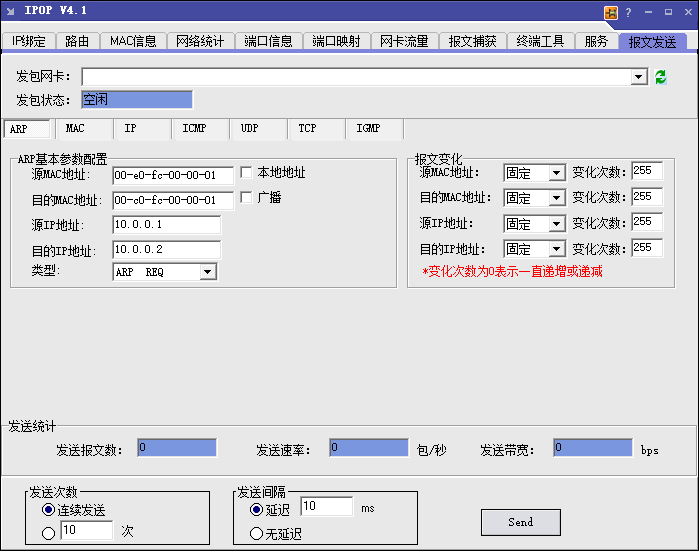The height and width of the screenshot is (551, 699).
Task: Click 源MAC地址 变化次数 field
Action: tap(647, 171)
